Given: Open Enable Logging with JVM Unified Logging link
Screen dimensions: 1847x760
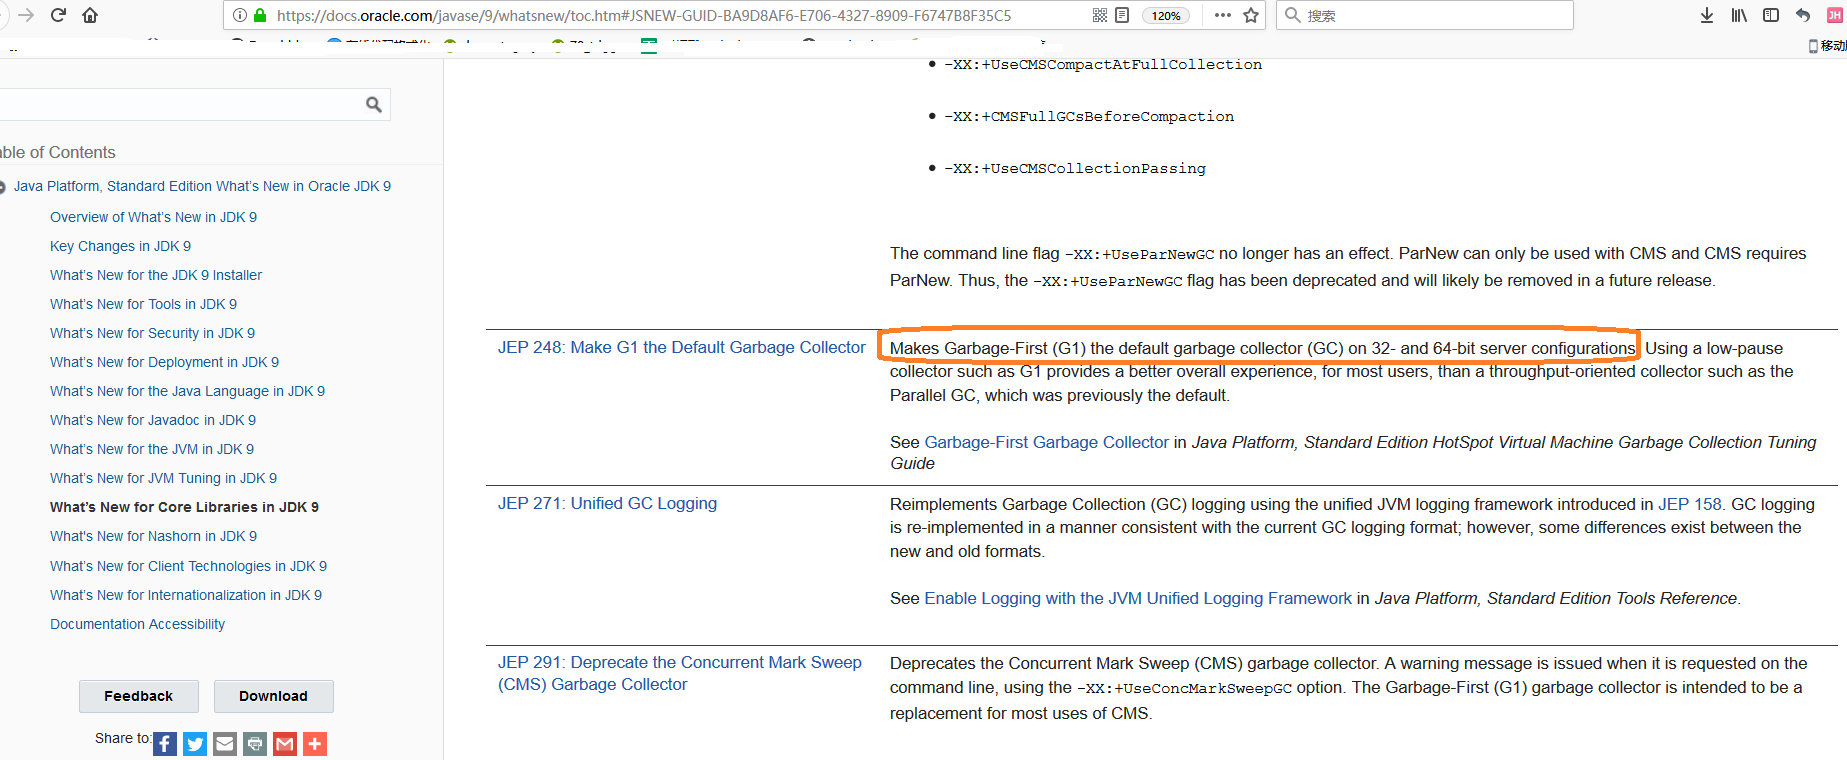Looking at the screenshot, I should (1138, 598).
